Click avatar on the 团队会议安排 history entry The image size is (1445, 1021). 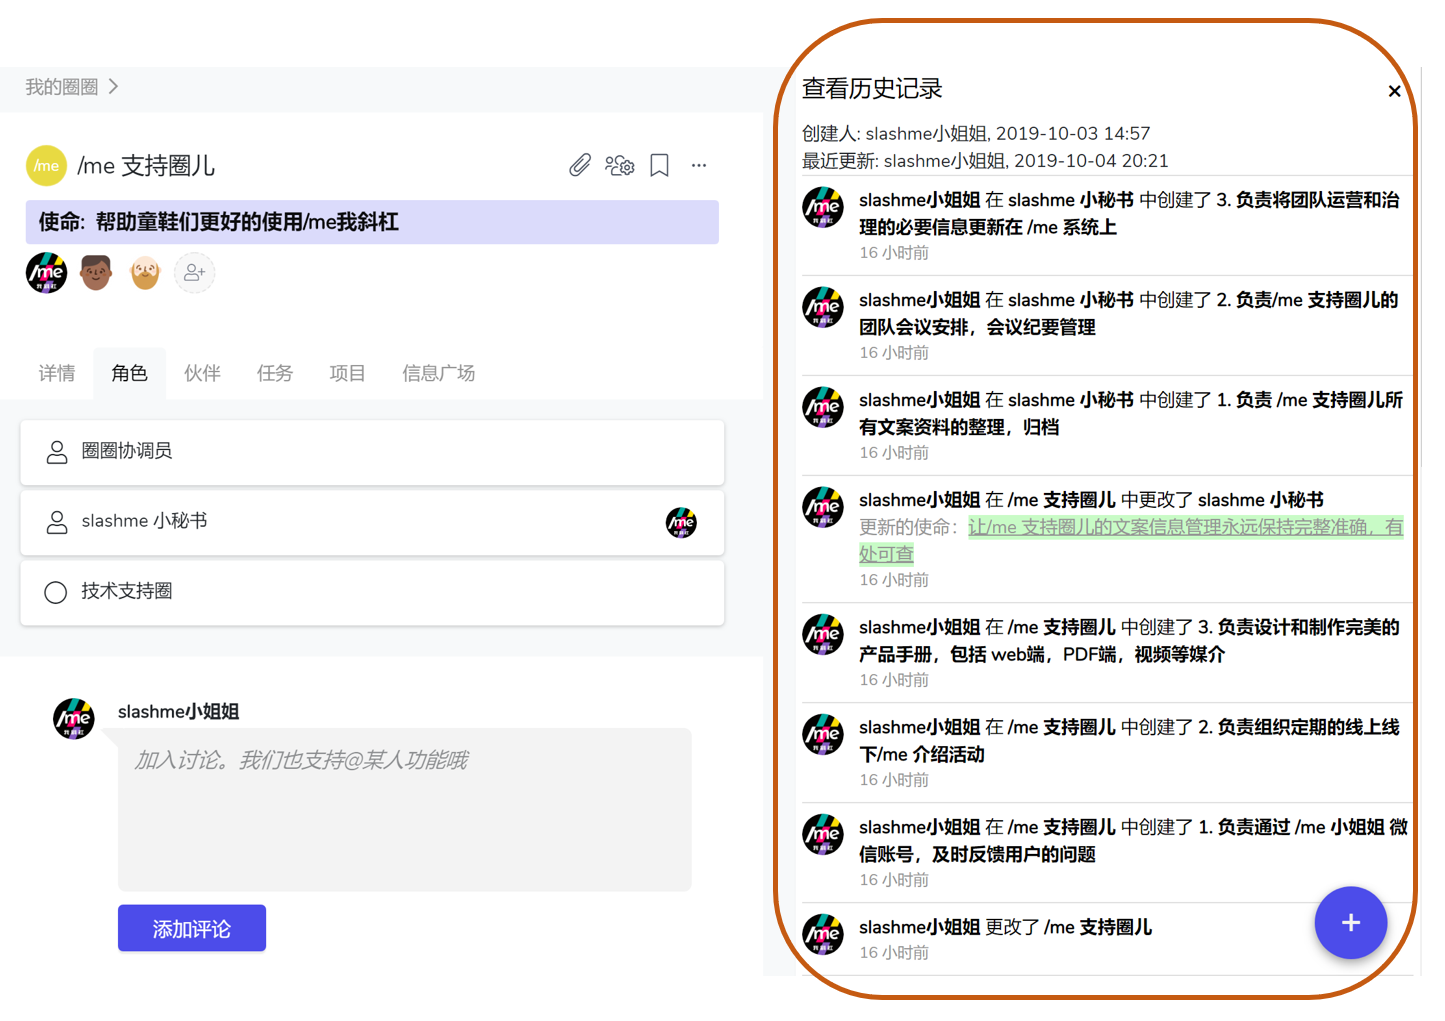pyautogui.click(x=823, y=308)
